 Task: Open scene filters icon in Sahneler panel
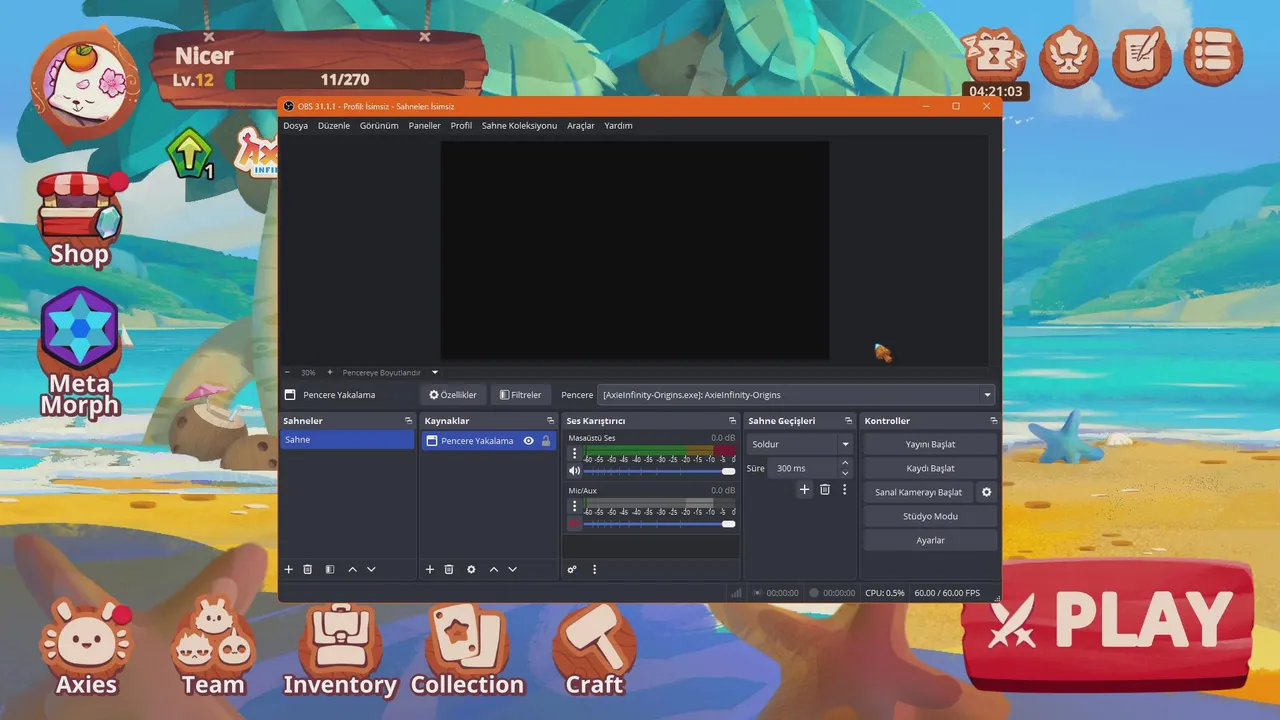coord(330,569)
